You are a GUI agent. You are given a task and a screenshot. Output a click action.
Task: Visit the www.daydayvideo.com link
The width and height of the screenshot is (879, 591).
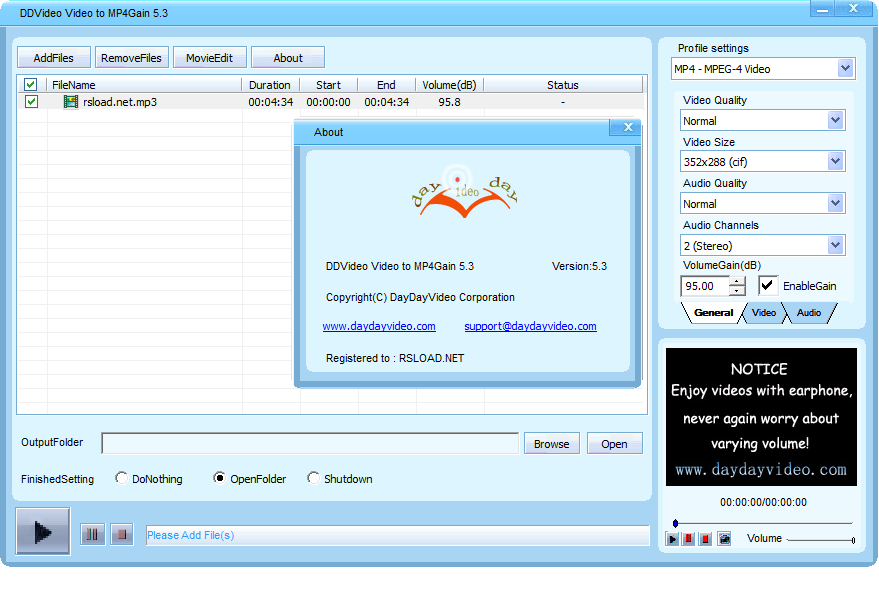coord(379,326)
